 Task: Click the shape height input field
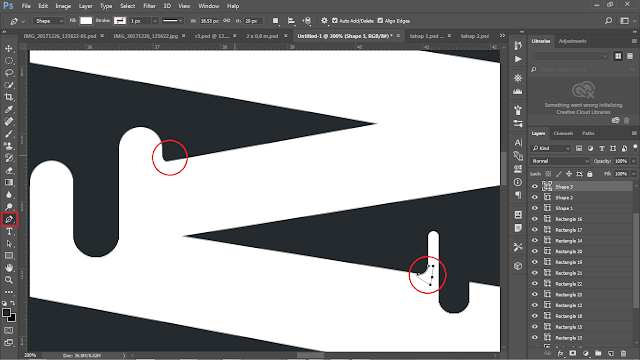point(253,21)
